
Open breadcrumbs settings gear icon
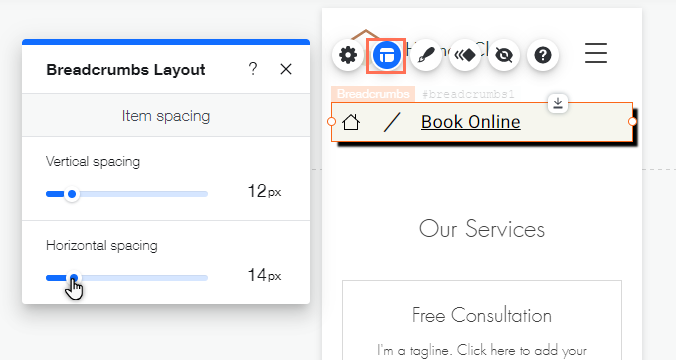tap(348, 55)
